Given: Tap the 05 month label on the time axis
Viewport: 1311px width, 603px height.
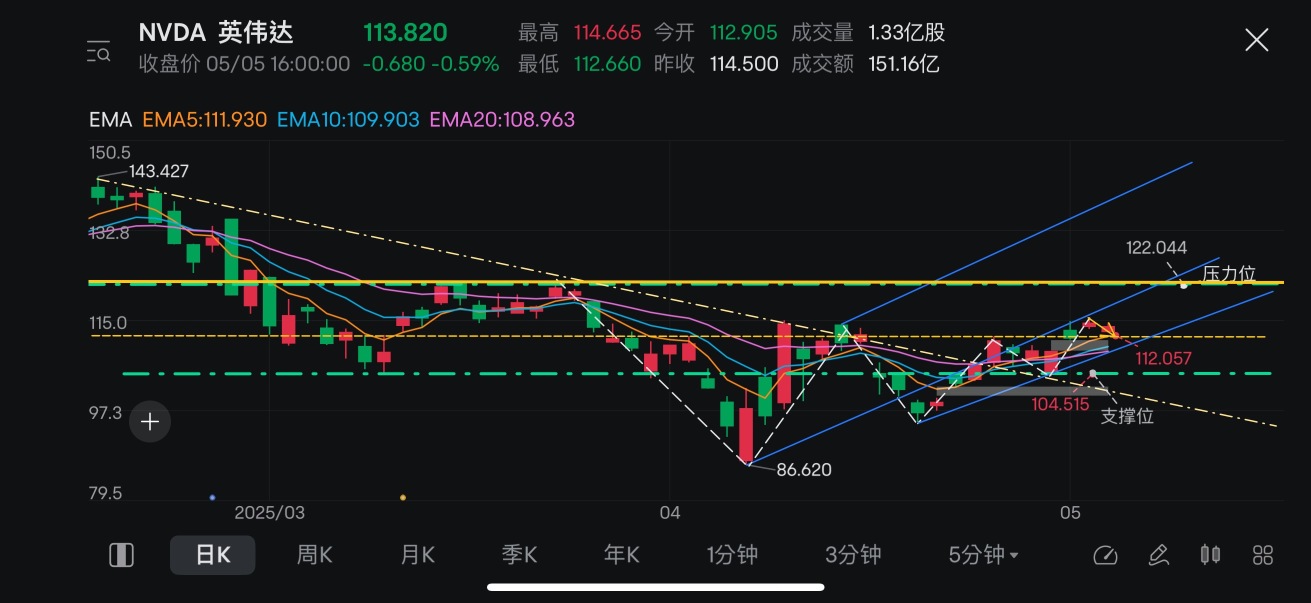Looking at the screenshot, I should [x=1070, y=512].
